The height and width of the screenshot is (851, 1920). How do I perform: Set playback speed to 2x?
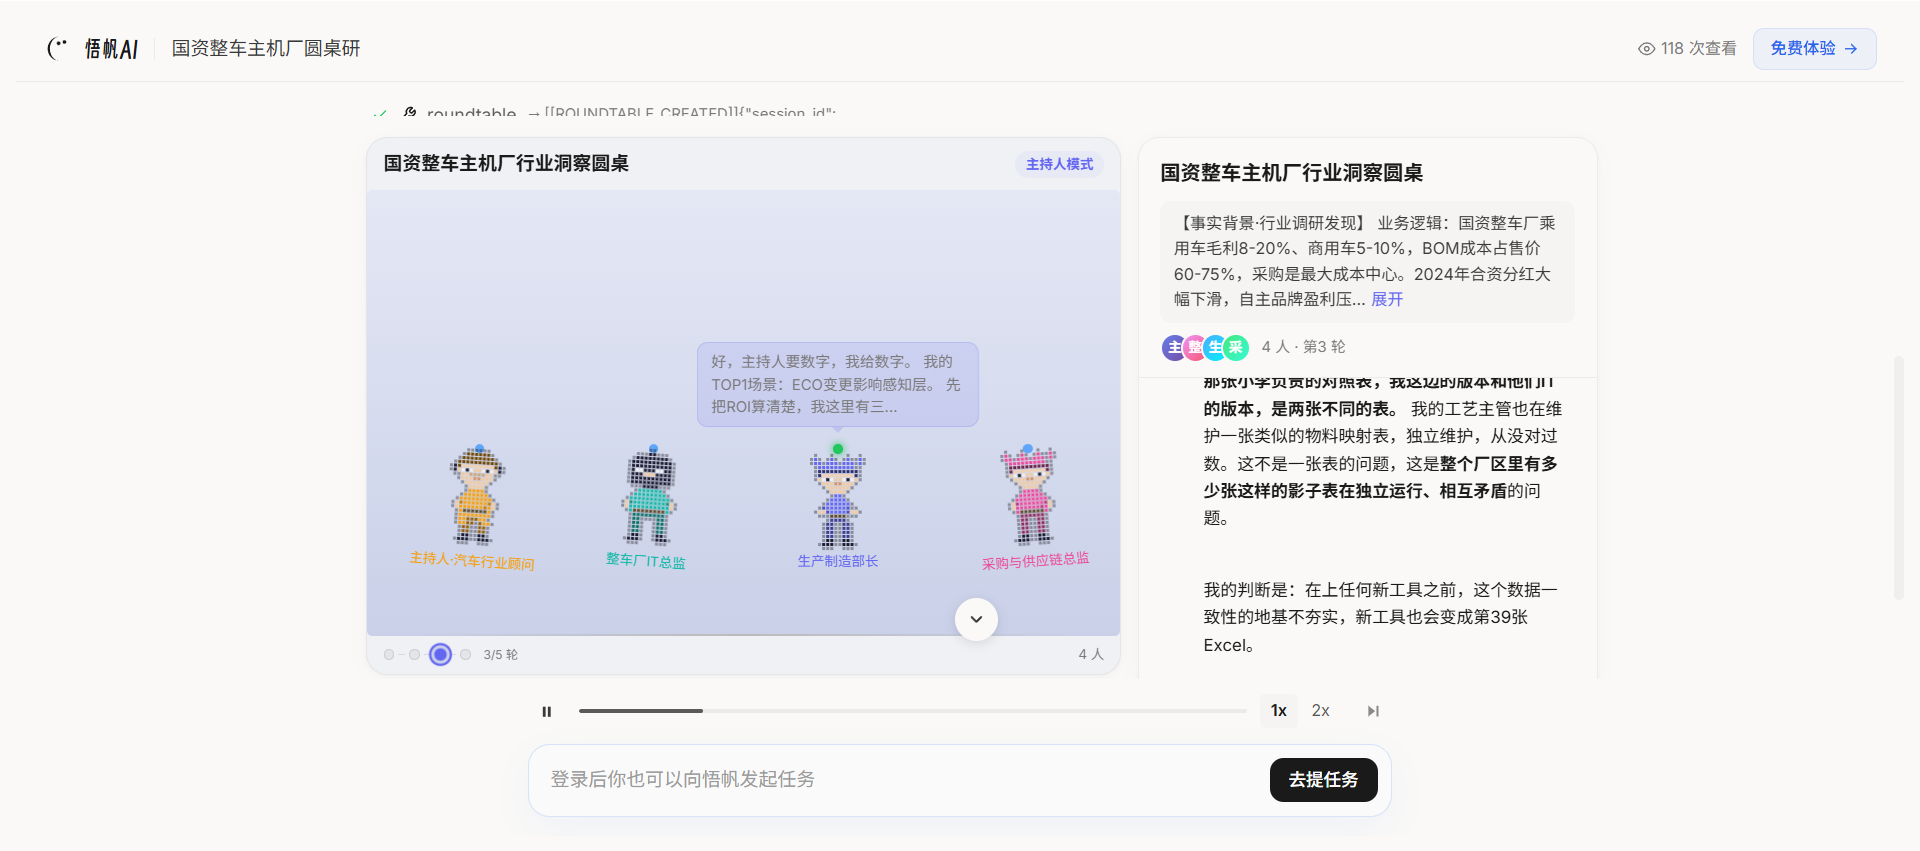[x=1320, y=711]
